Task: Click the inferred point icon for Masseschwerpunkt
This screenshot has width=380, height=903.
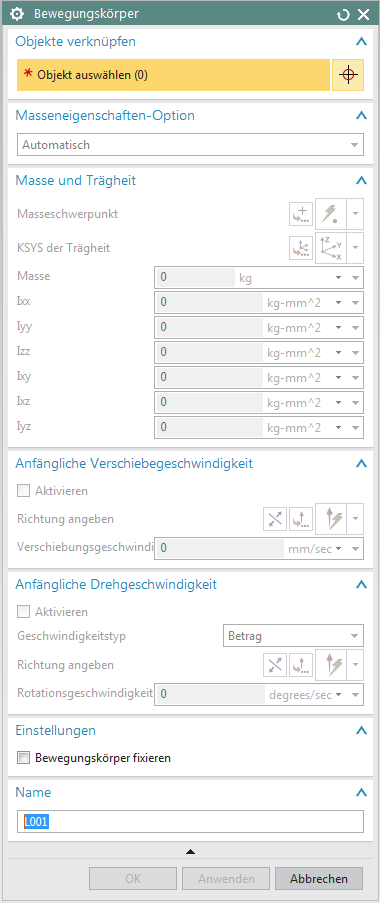Action: tap(331, 214)
